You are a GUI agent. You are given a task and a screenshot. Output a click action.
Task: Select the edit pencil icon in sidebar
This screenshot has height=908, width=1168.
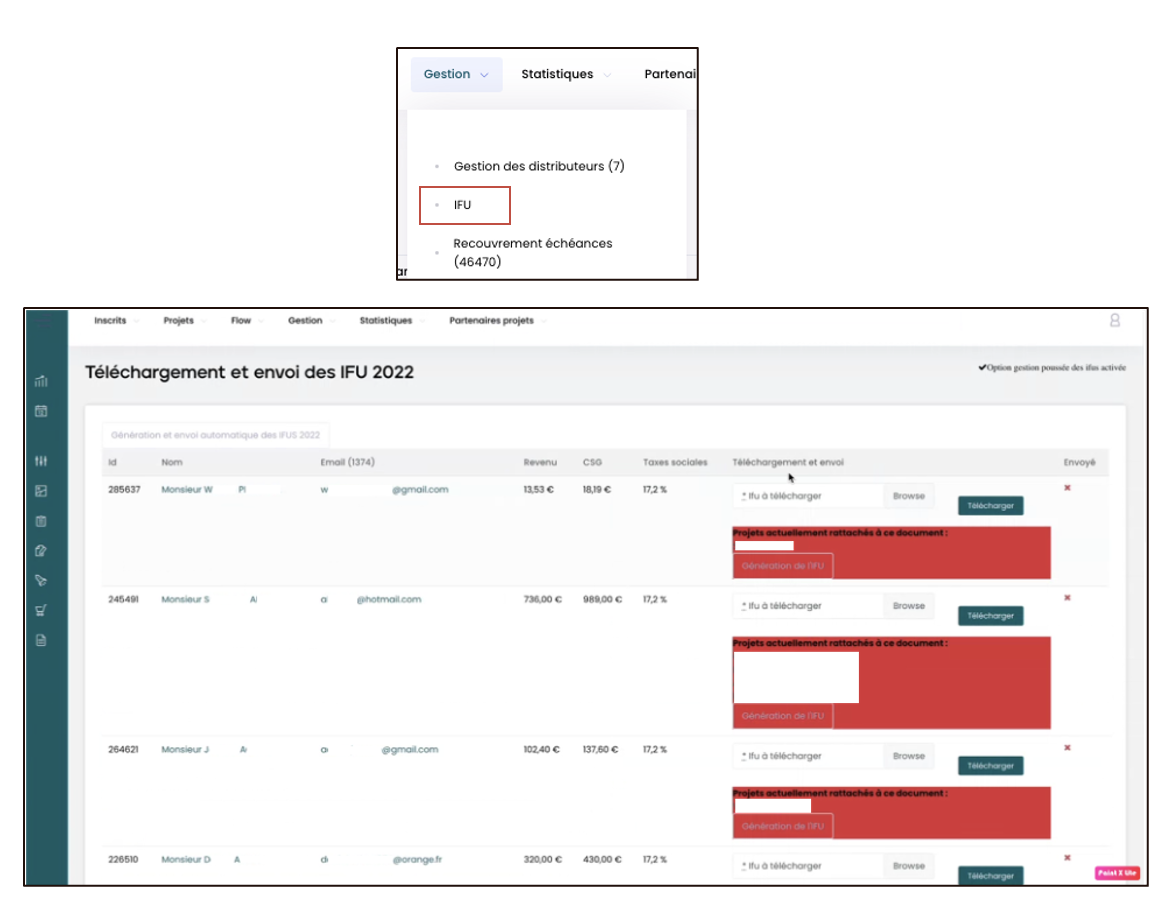(41, 550)
